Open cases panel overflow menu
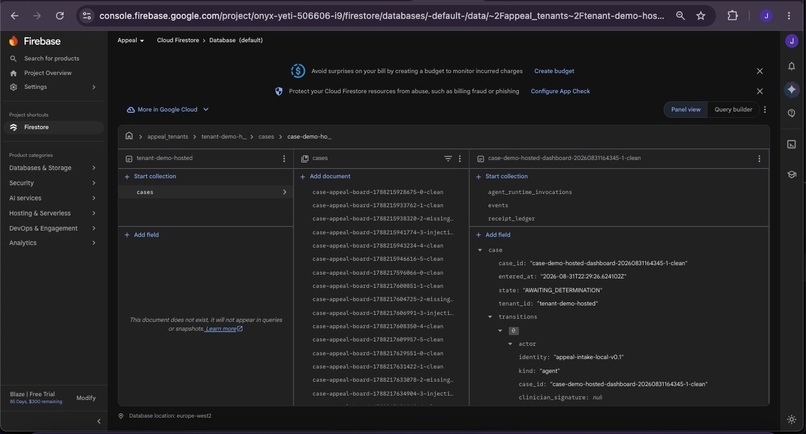Image resolution: width=806 pixels, height=434 pixels. [460, 159]
